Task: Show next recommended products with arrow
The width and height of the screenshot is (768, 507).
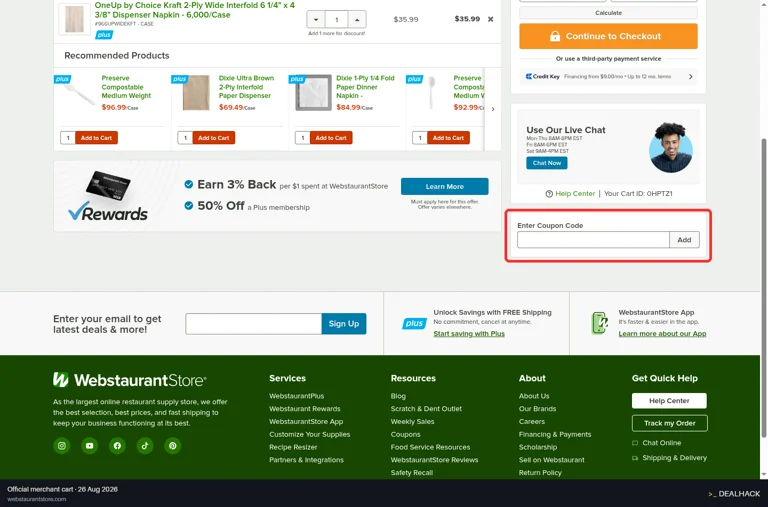Action: pyautogui.click(x=493, y=109)
